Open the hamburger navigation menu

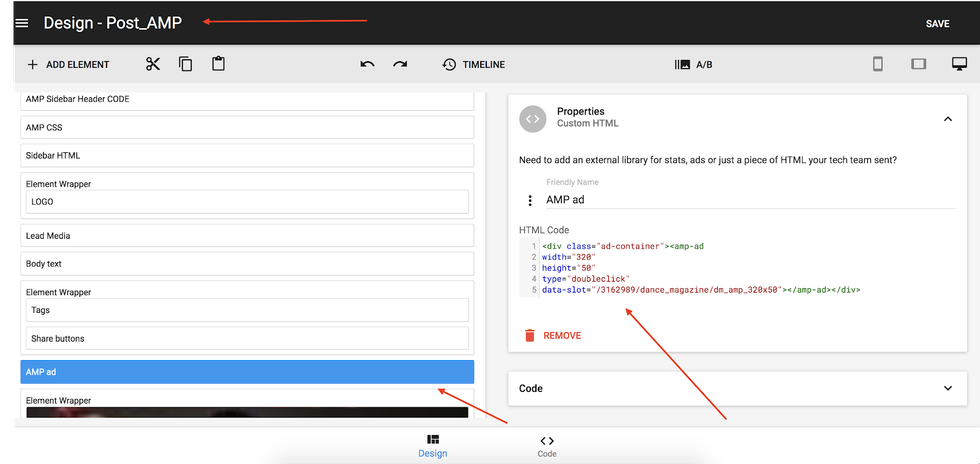pos(22,23)
